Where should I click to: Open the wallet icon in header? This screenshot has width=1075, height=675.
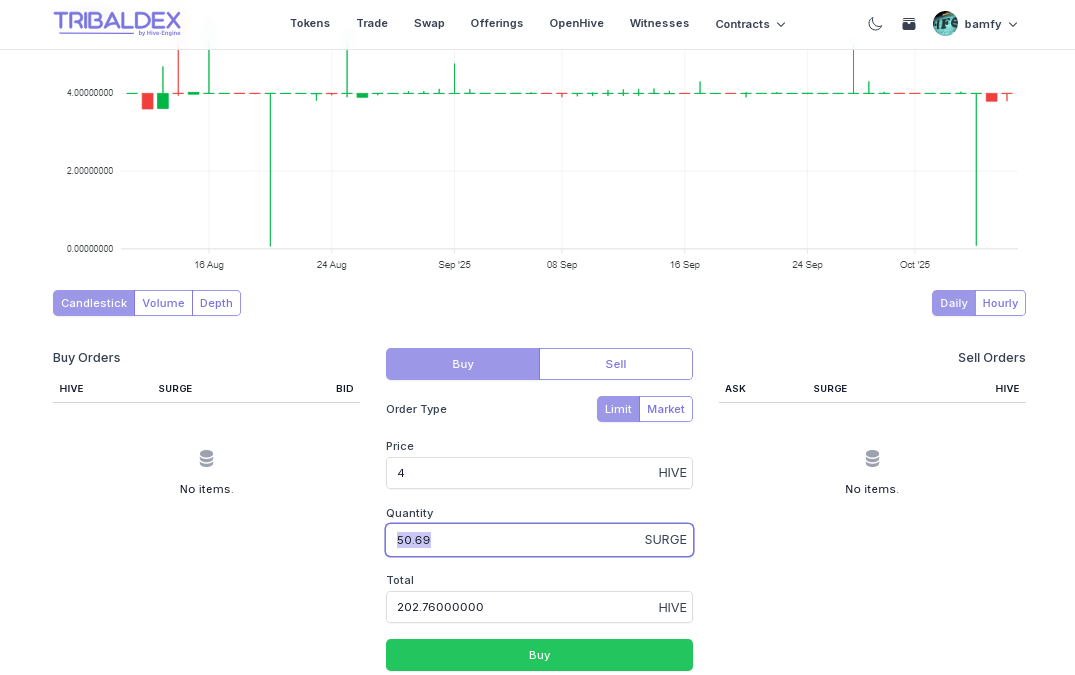click(x=908, y=24)
